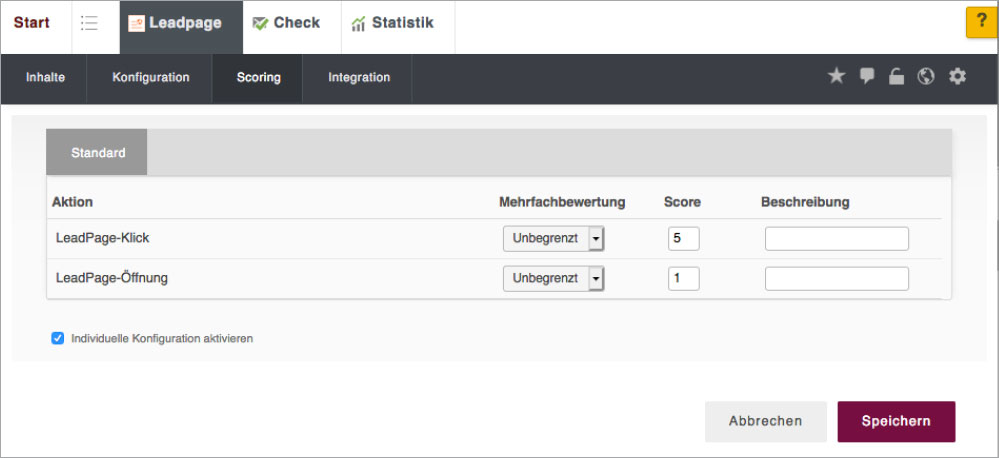Select the Standard scoring tab
Viewport: 999px width, 458px height.
97,153
